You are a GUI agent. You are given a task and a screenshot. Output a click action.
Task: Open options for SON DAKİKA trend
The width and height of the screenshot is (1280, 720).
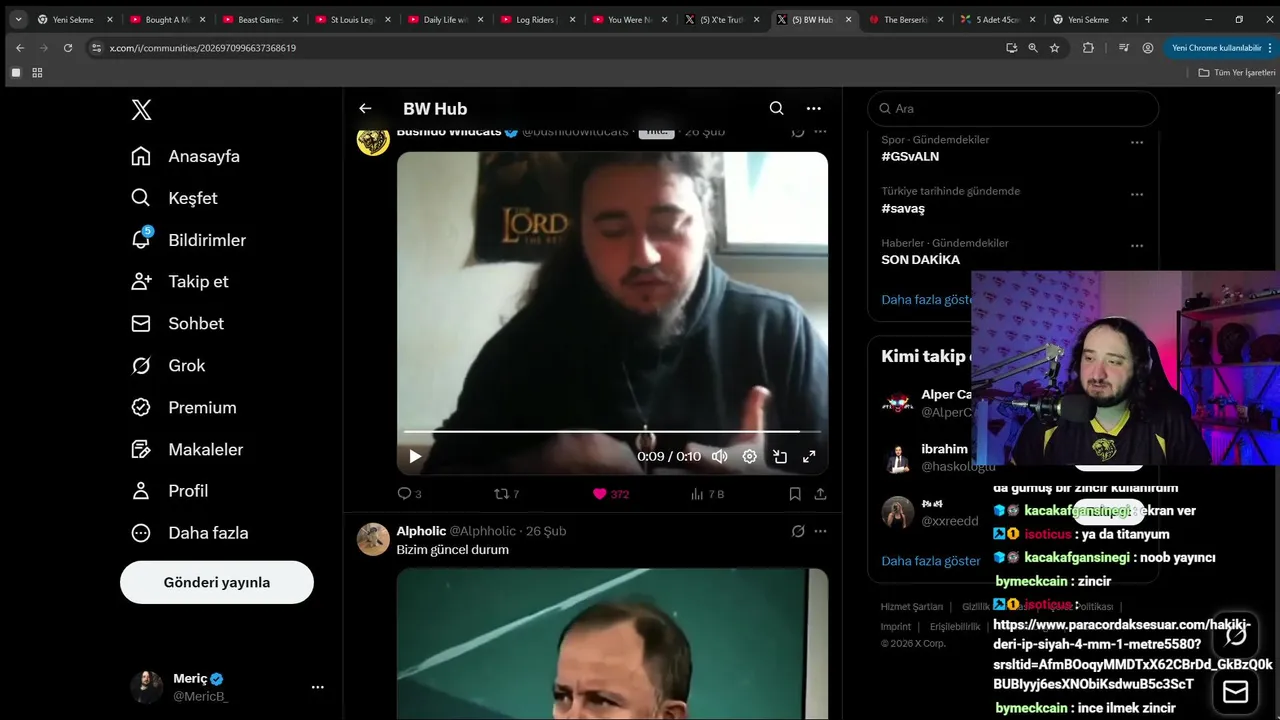(x=1136, y=246)
